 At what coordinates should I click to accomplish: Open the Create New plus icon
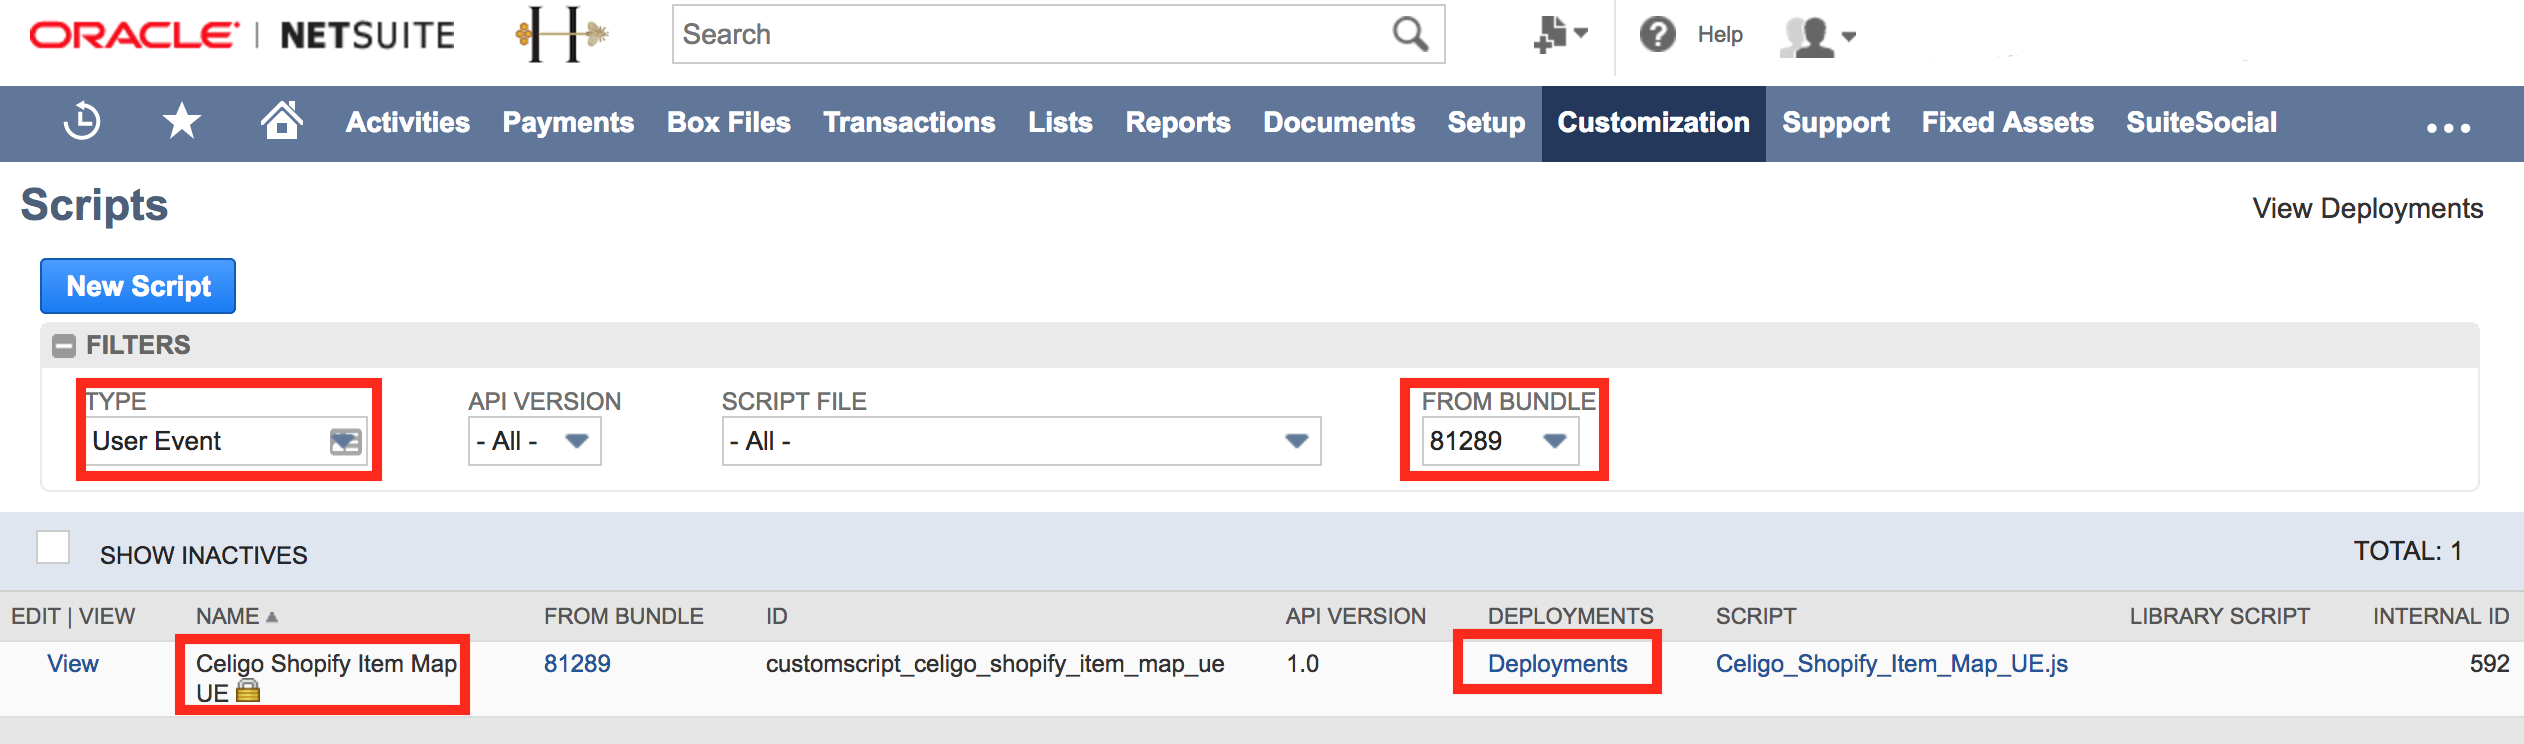(x=1560, y=35)
